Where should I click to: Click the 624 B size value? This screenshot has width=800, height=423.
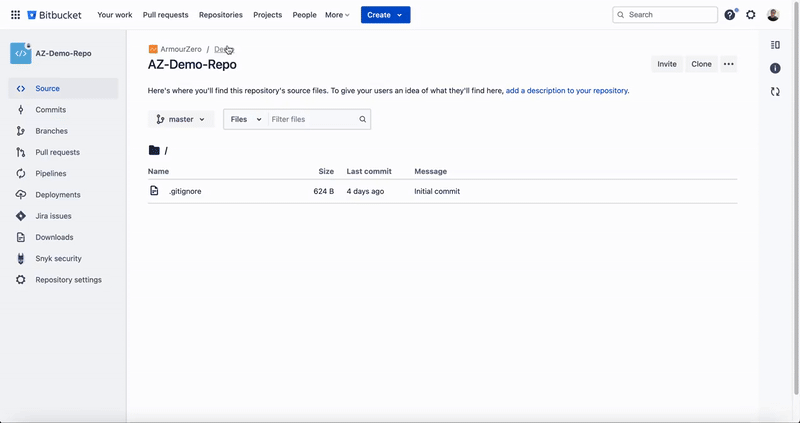[x=324, y=191]
